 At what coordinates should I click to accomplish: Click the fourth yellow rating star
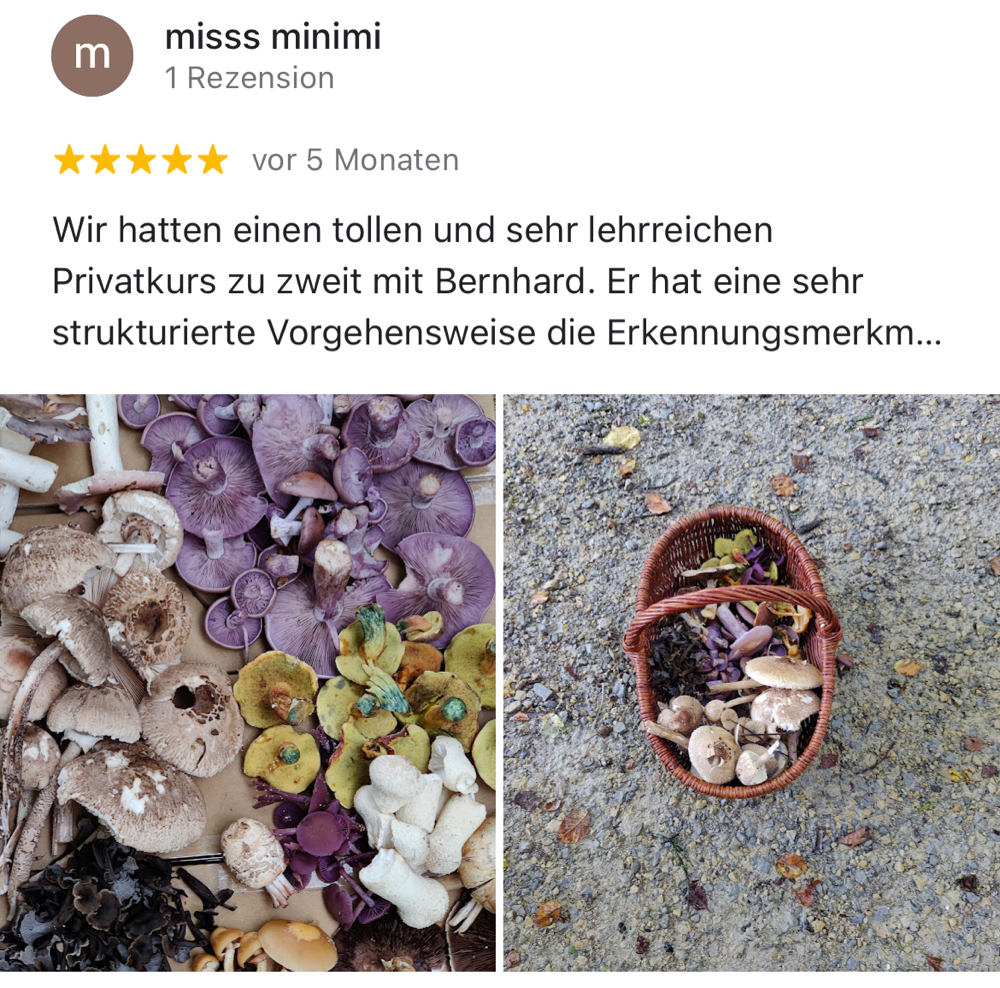[x=177, y=159]
